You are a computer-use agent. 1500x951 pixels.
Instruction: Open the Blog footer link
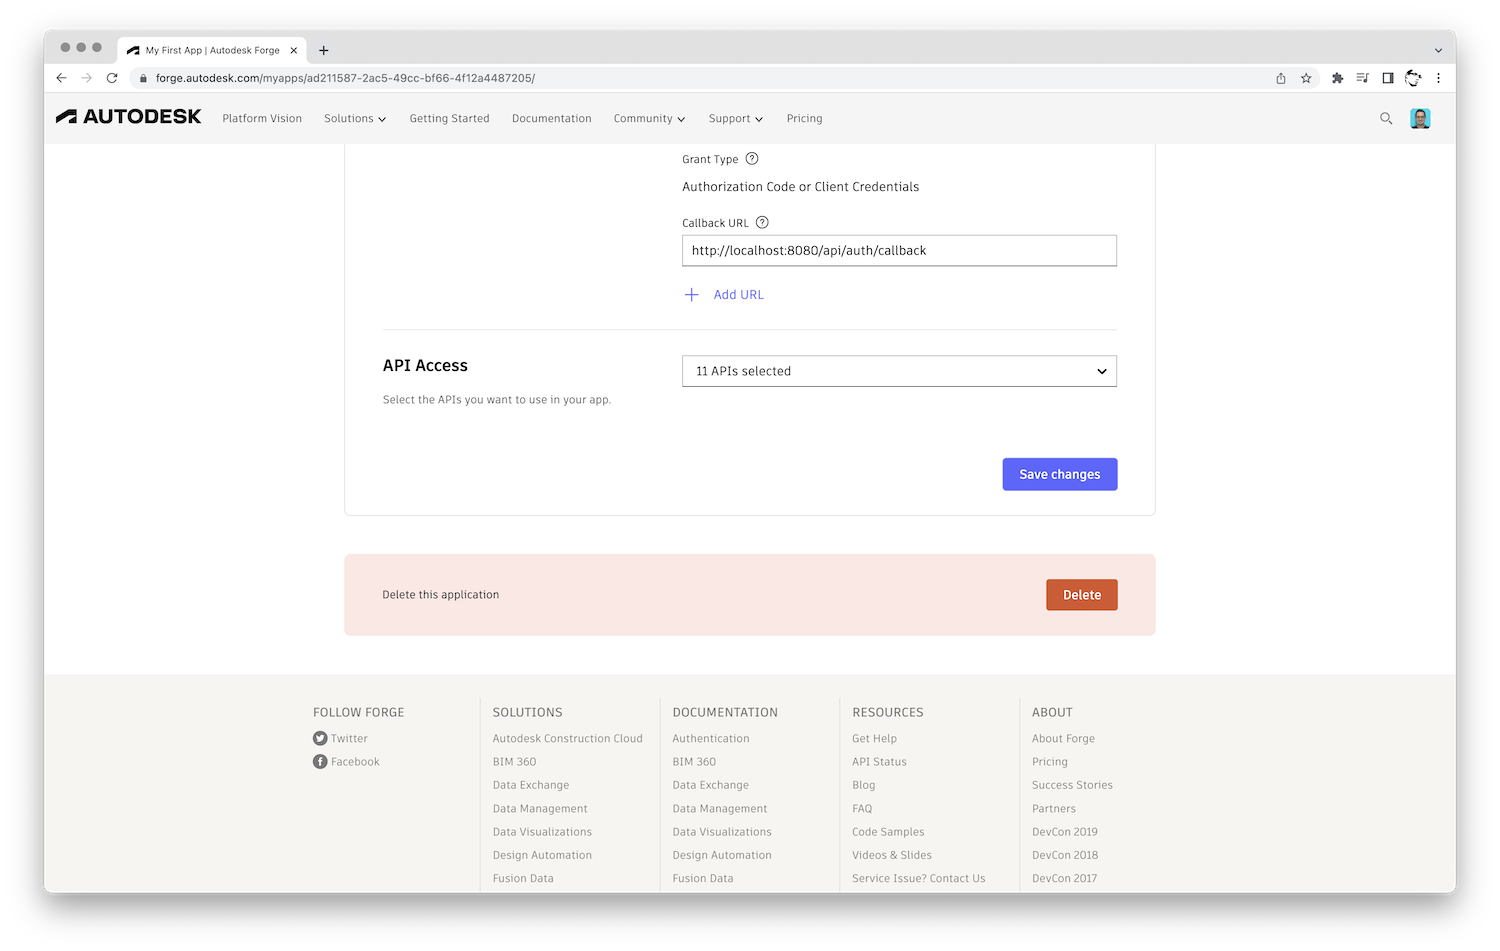pos(863,785)
